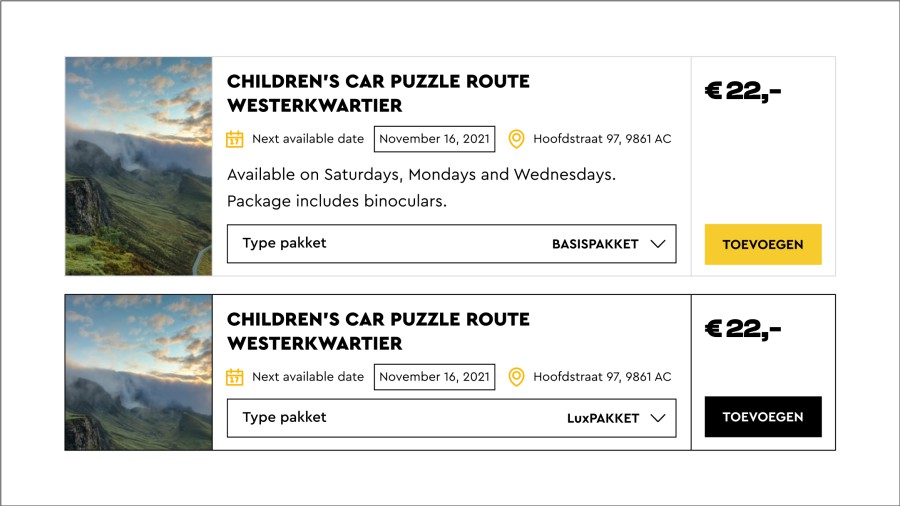This screenshot has width=900, height=506.
Task: Select the date field in the bottom card
Action: point(434,377)
